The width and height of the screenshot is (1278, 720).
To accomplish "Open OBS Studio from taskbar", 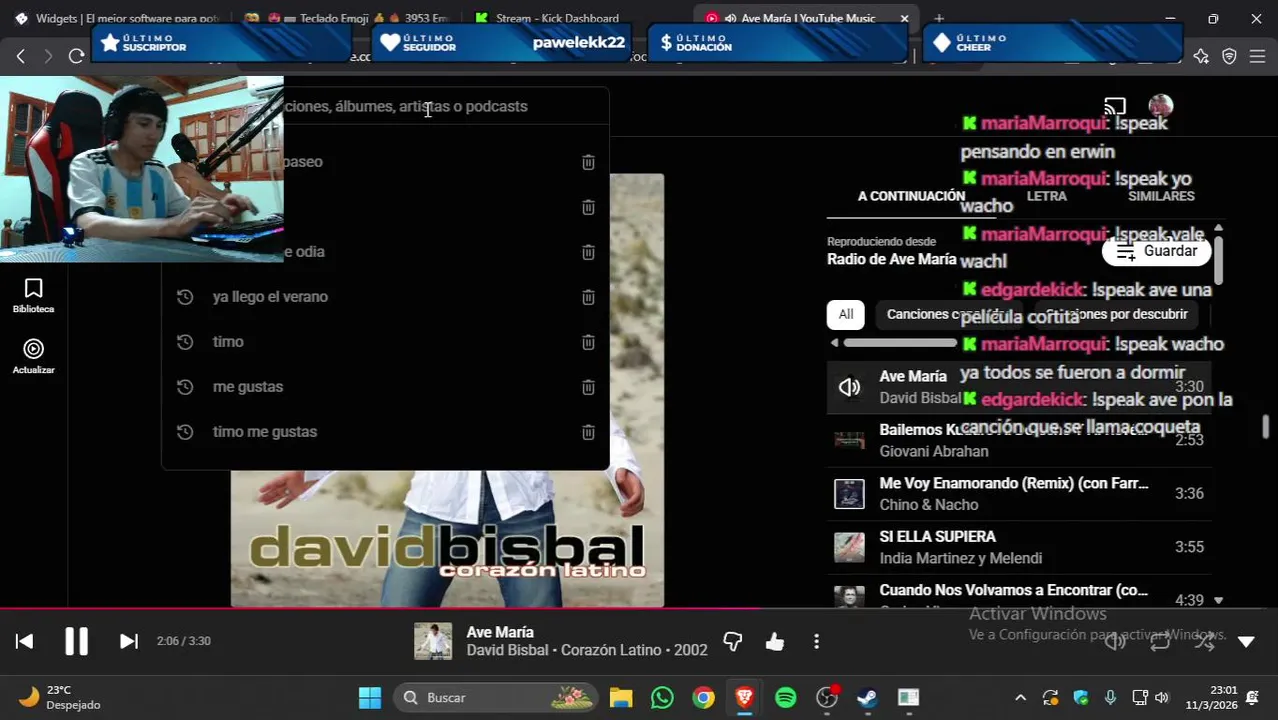I will [x=827, y=698].
